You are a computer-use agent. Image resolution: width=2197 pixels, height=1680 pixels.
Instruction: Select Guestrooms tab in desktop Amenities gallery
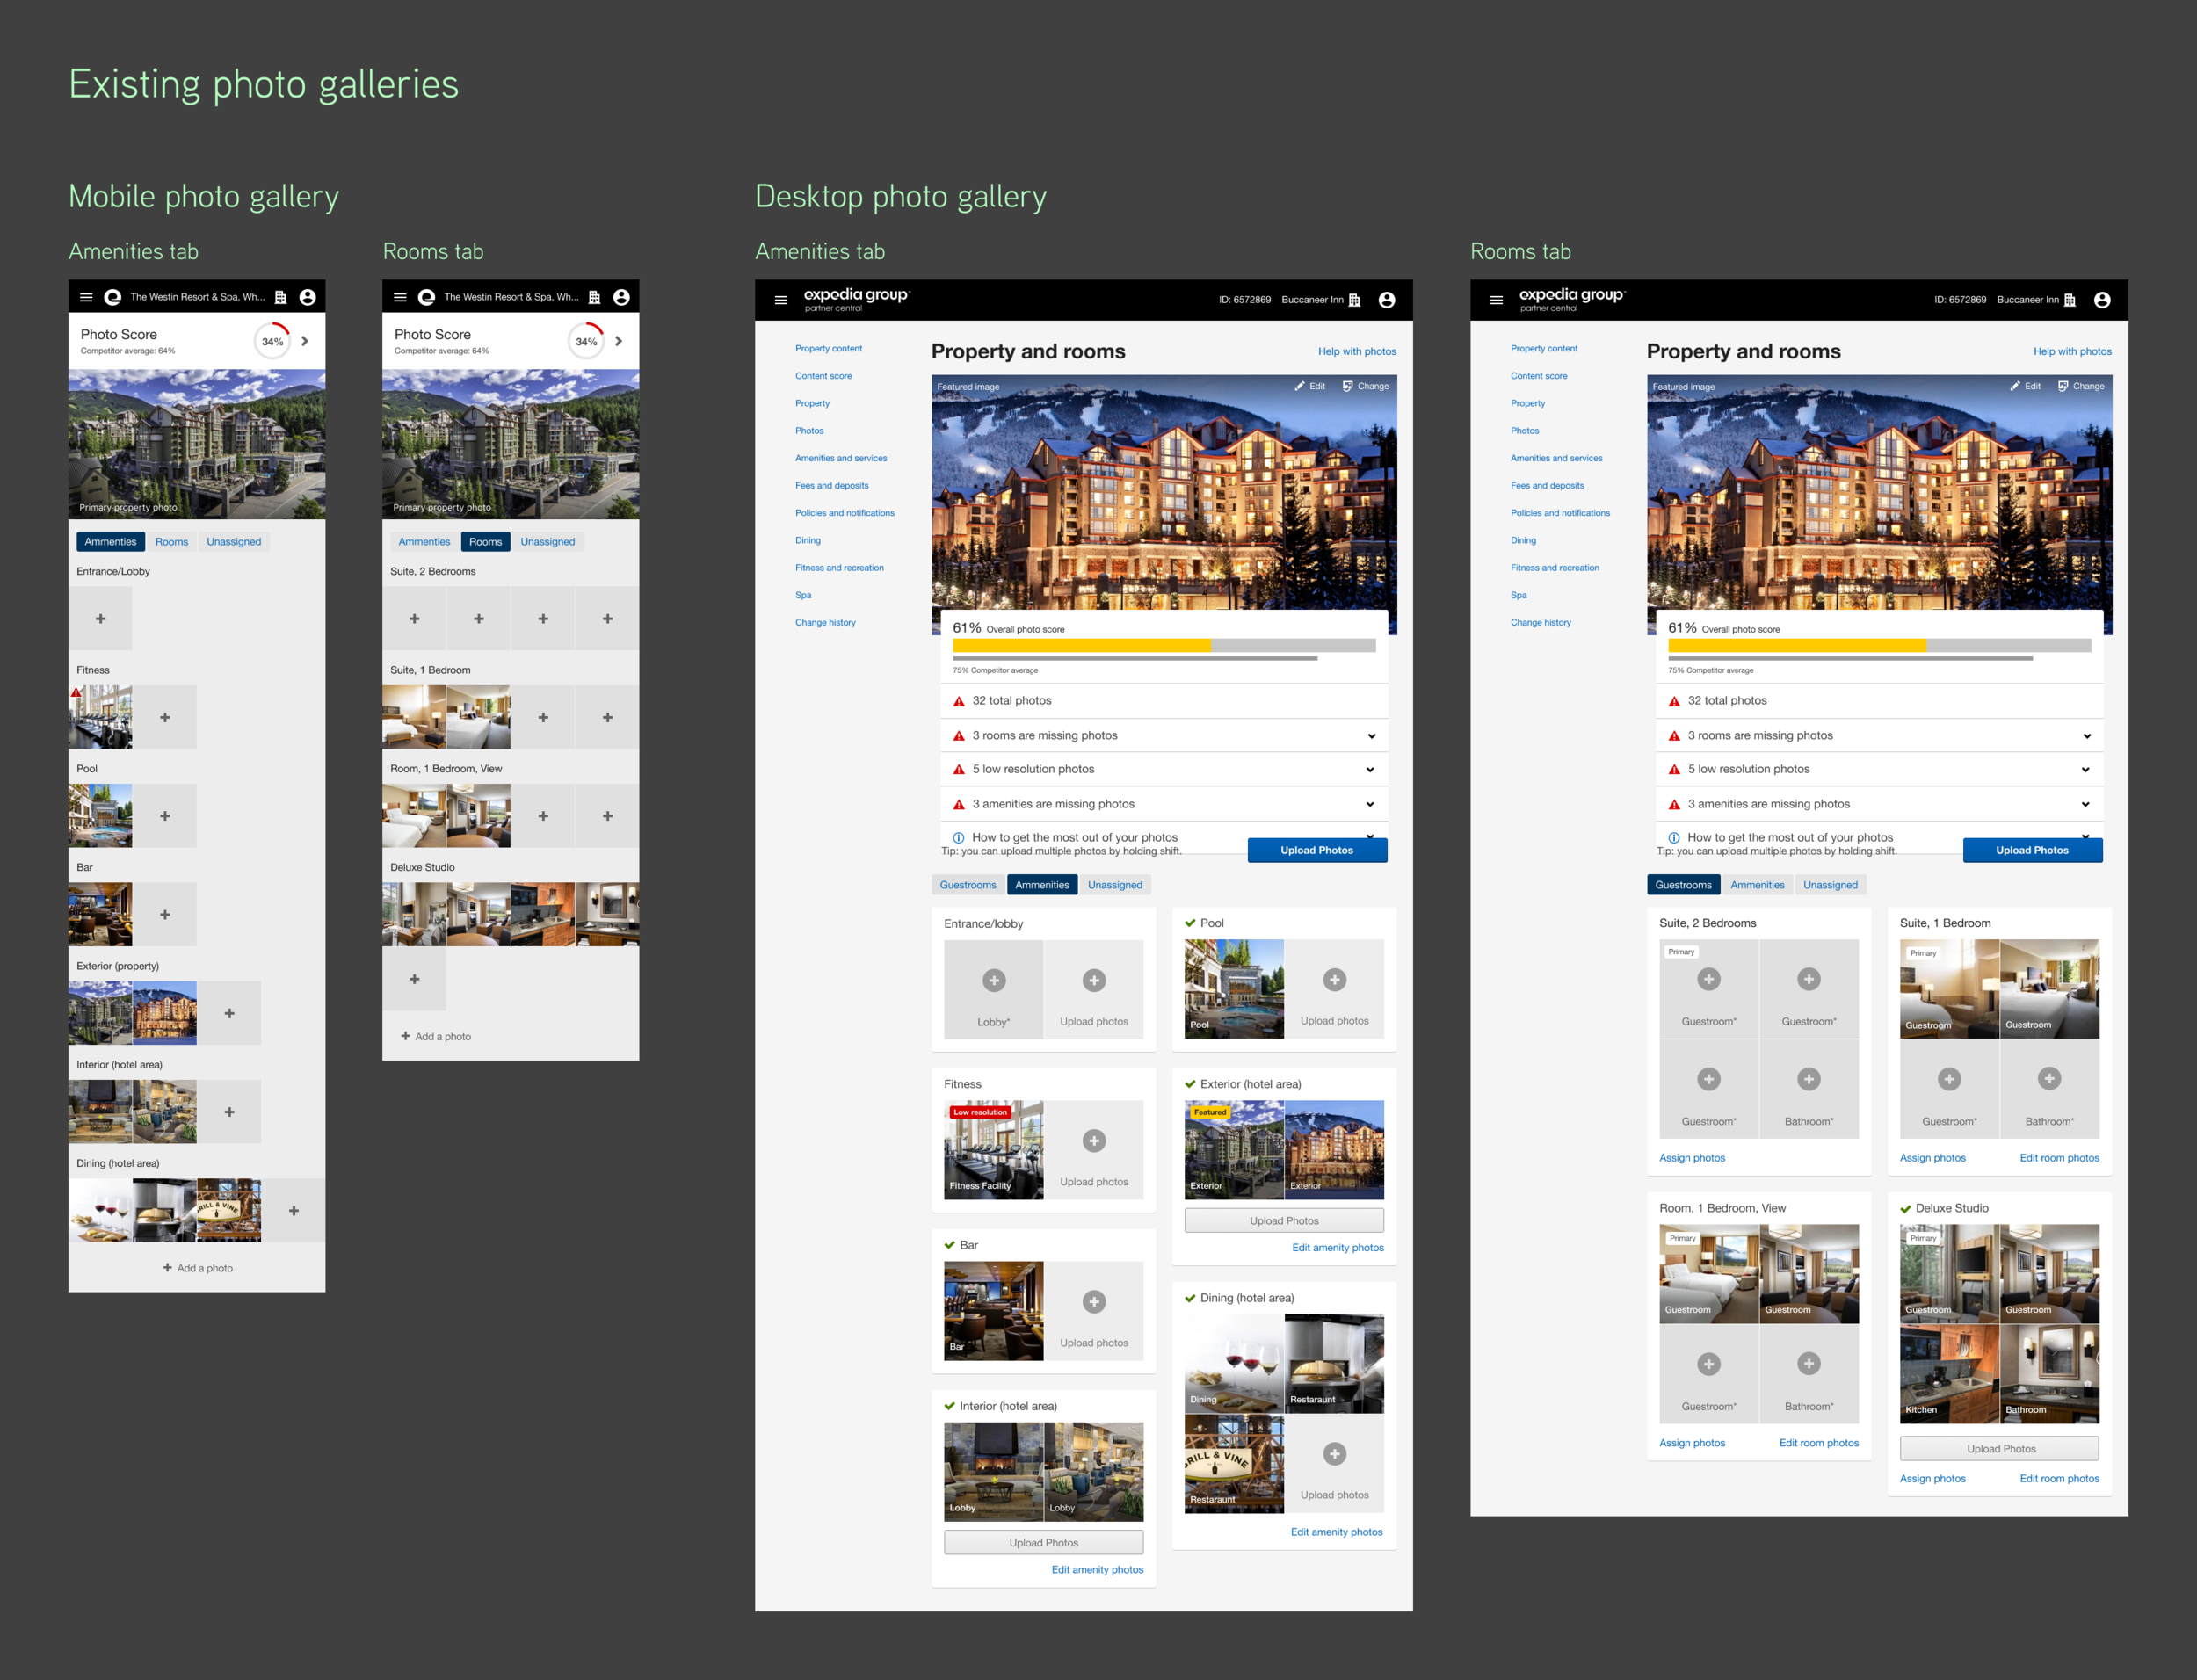tap(967, 885)
